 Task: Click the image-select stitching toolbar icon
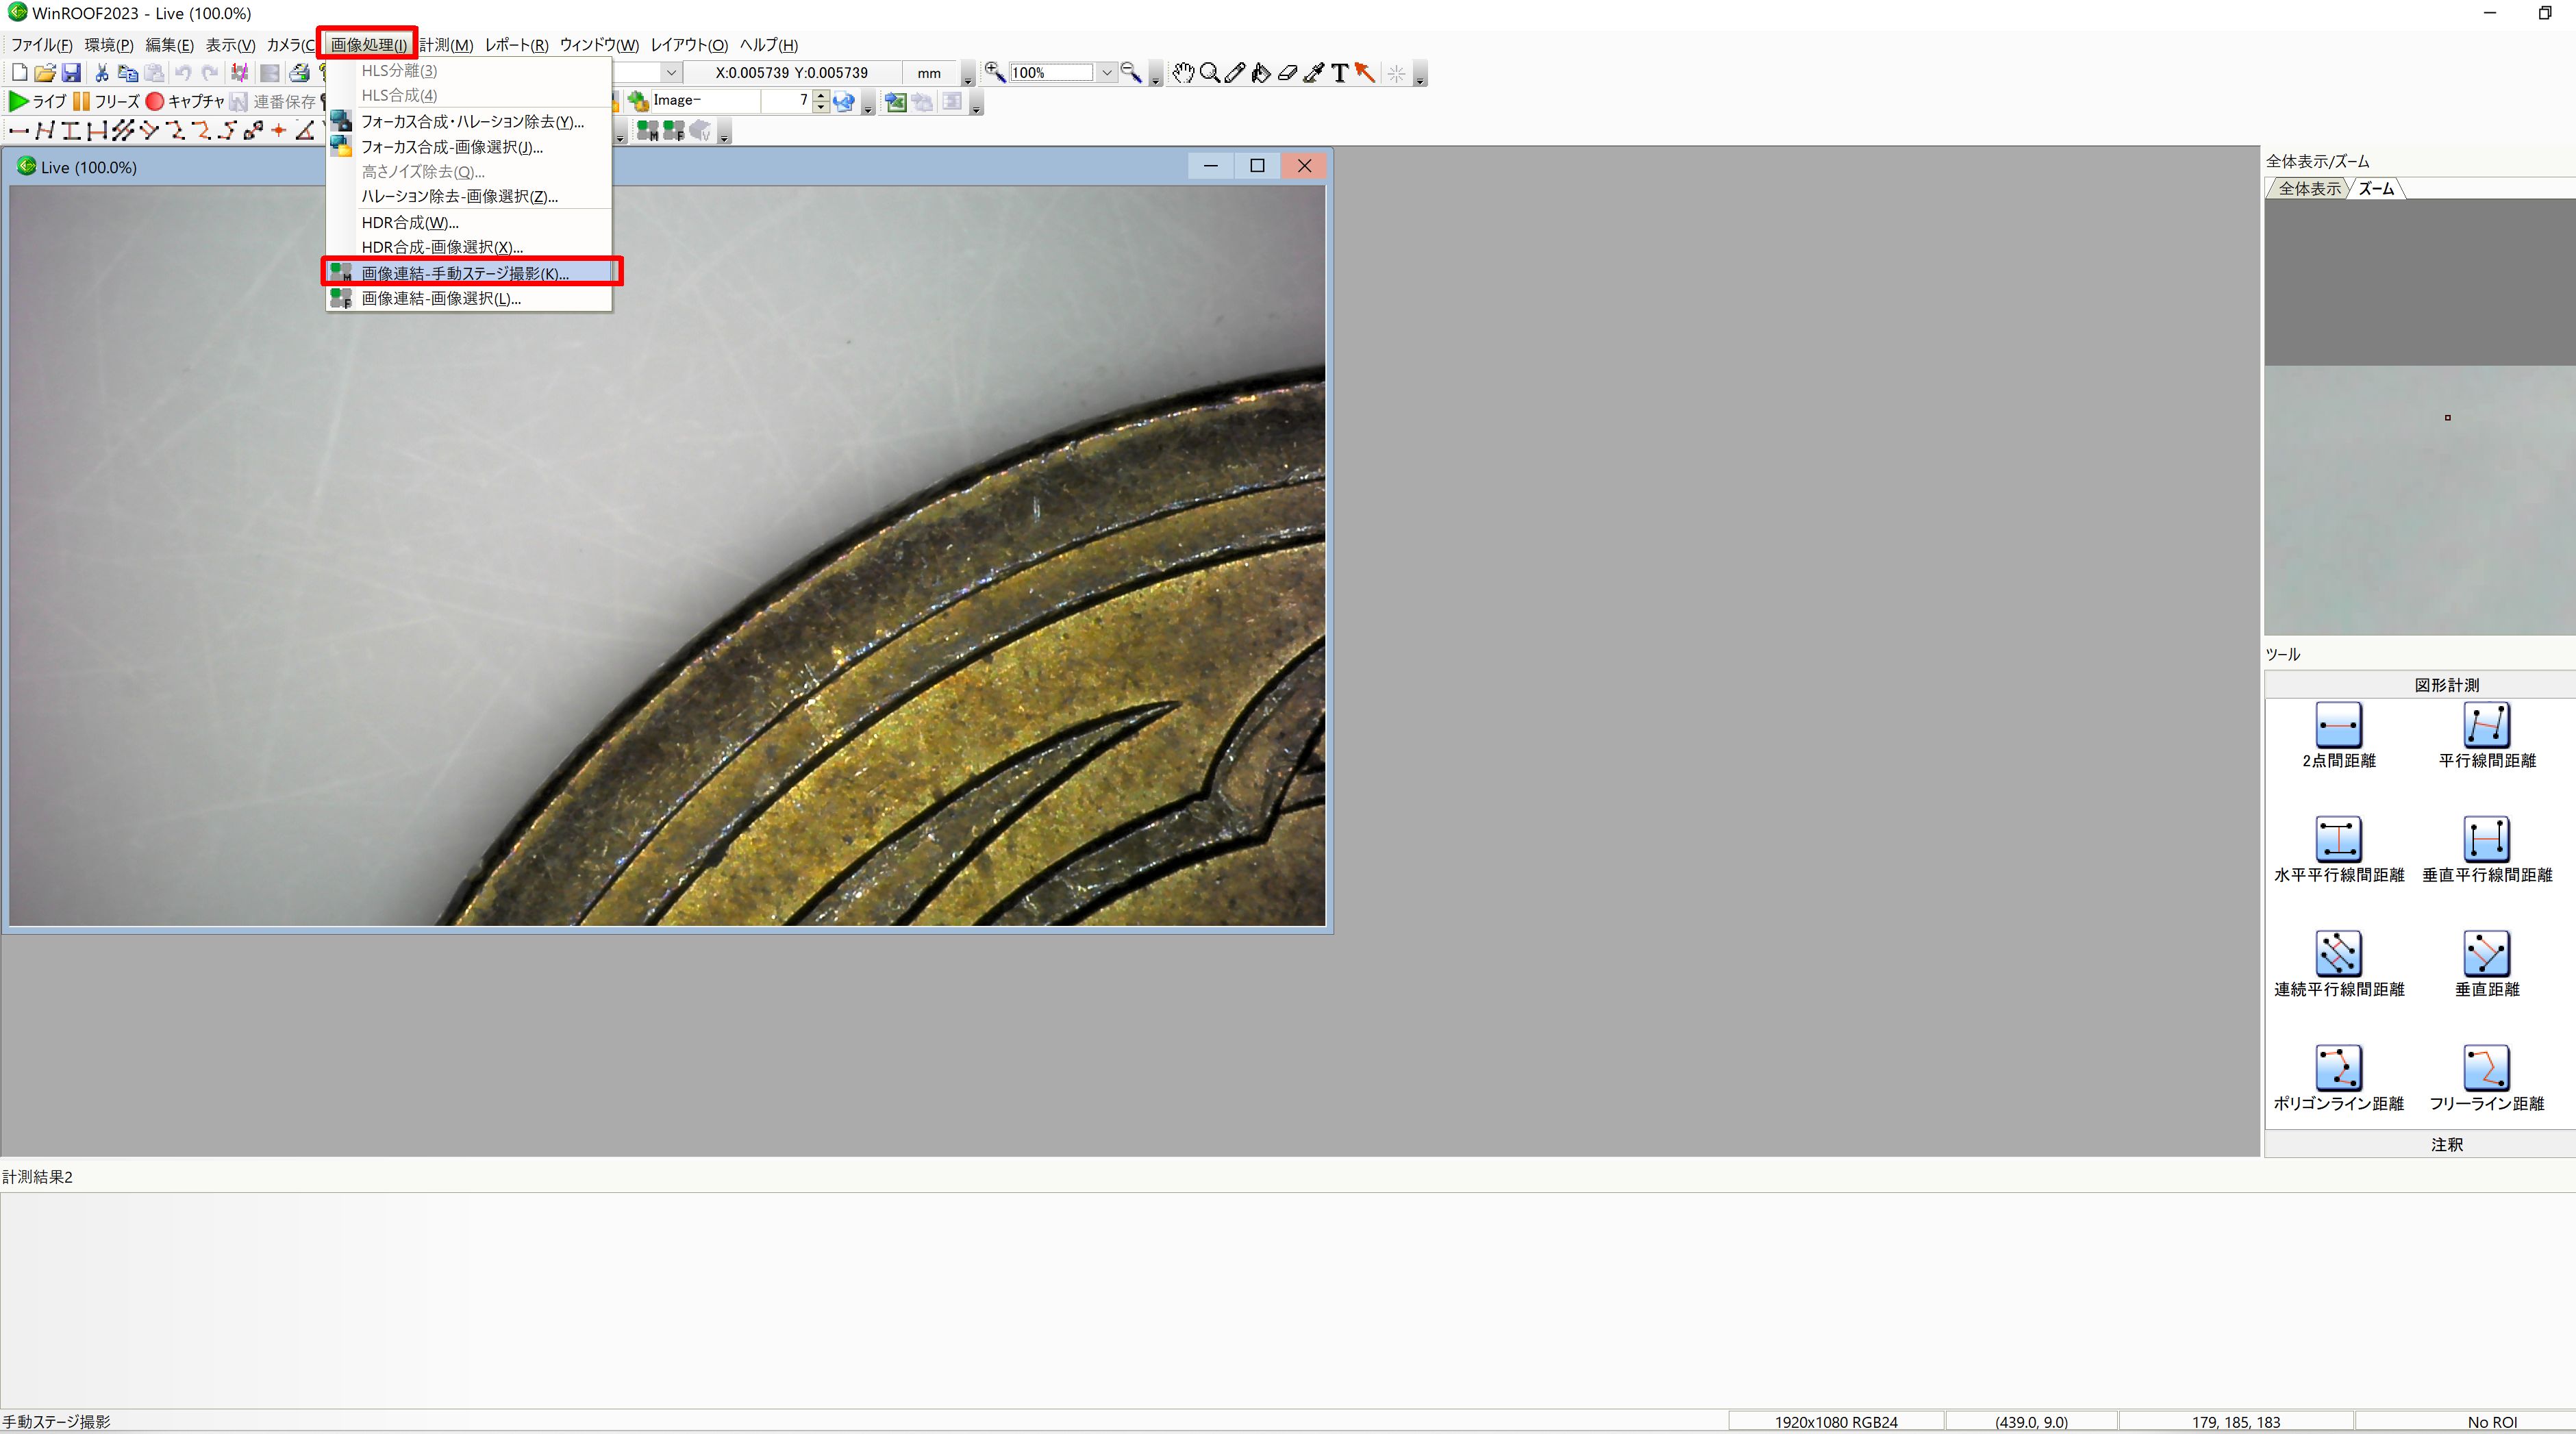tap(674, 130)
